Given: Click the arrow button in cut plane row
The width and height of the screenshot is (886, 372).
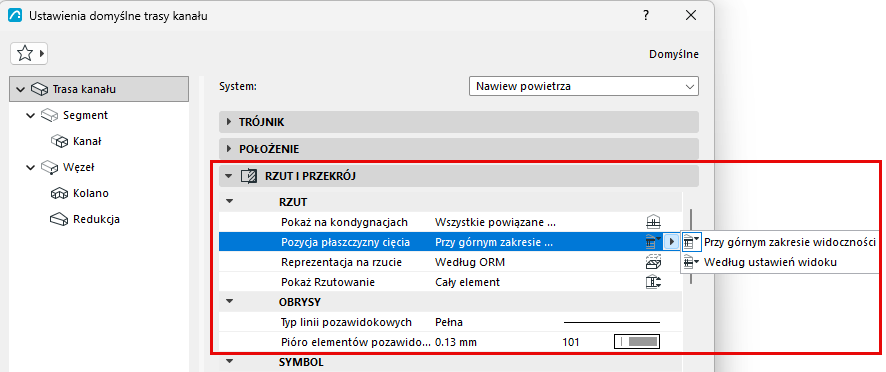Looking at the screenshot, I should (x=671, y=242).
